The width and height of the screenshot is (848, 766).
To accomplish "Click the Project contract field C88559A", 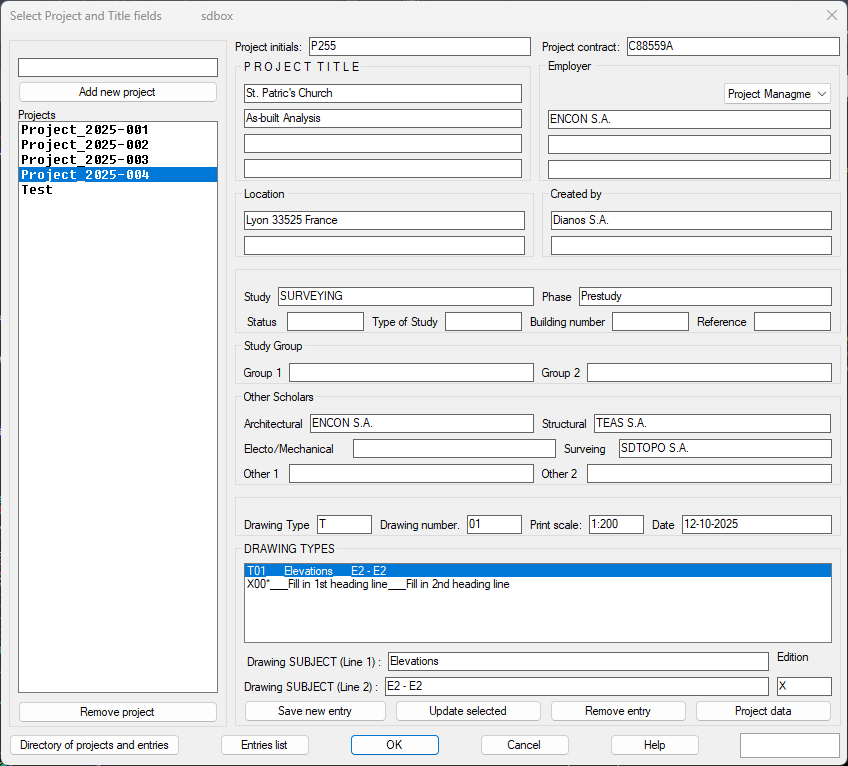I will tap(733, 47).
